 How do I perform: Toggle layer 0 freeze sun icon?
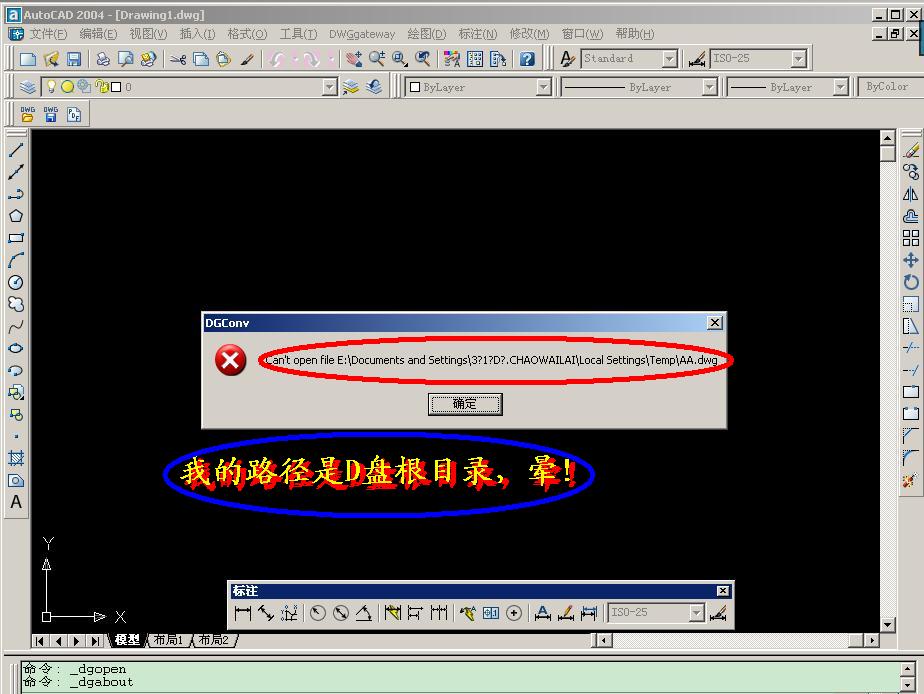68,87
